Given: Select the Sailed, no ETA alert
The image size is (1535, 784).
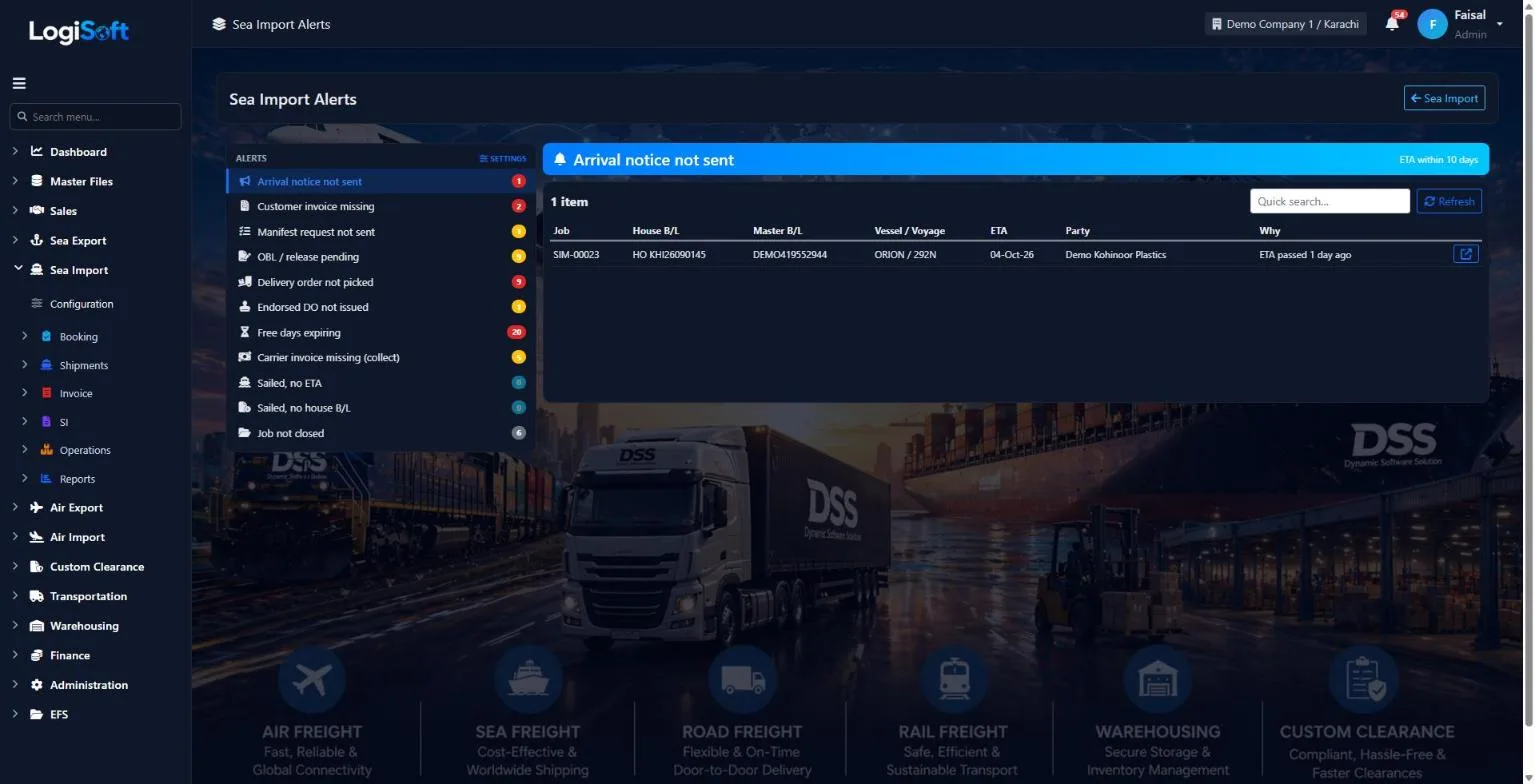Looking at the screenshot, I should [x=380, y=383].
